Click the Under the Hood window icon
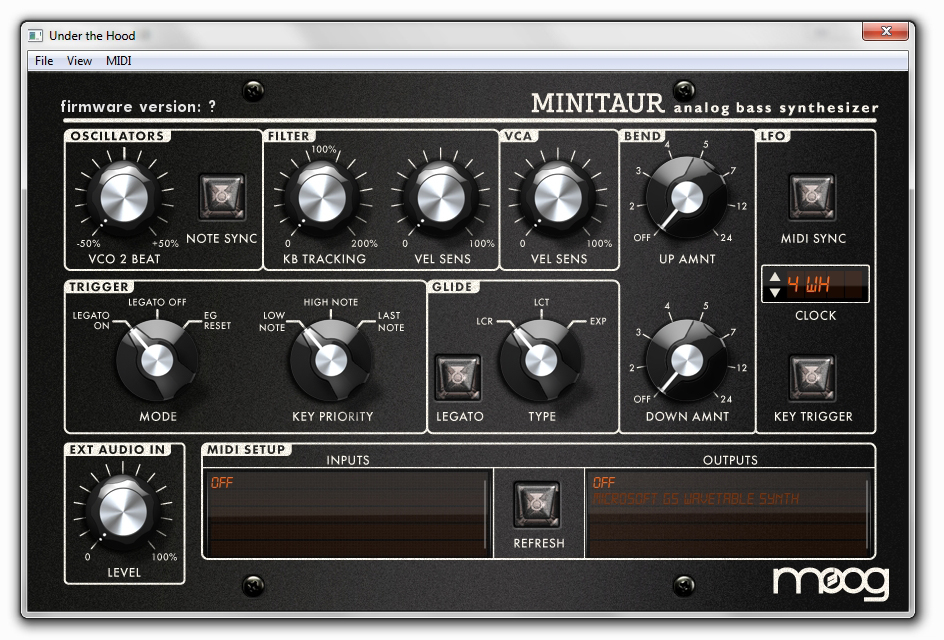 36,36
